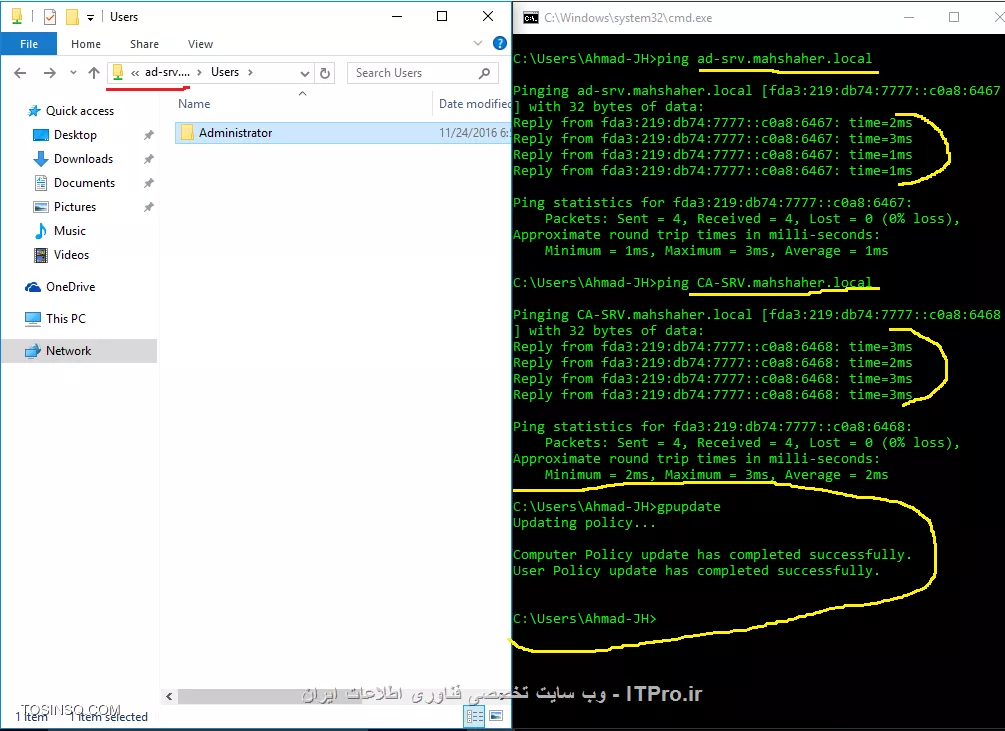Screen dimensions: 1005x731
Task: Click the pin icon beside Desktop
Action: [149, 135]
